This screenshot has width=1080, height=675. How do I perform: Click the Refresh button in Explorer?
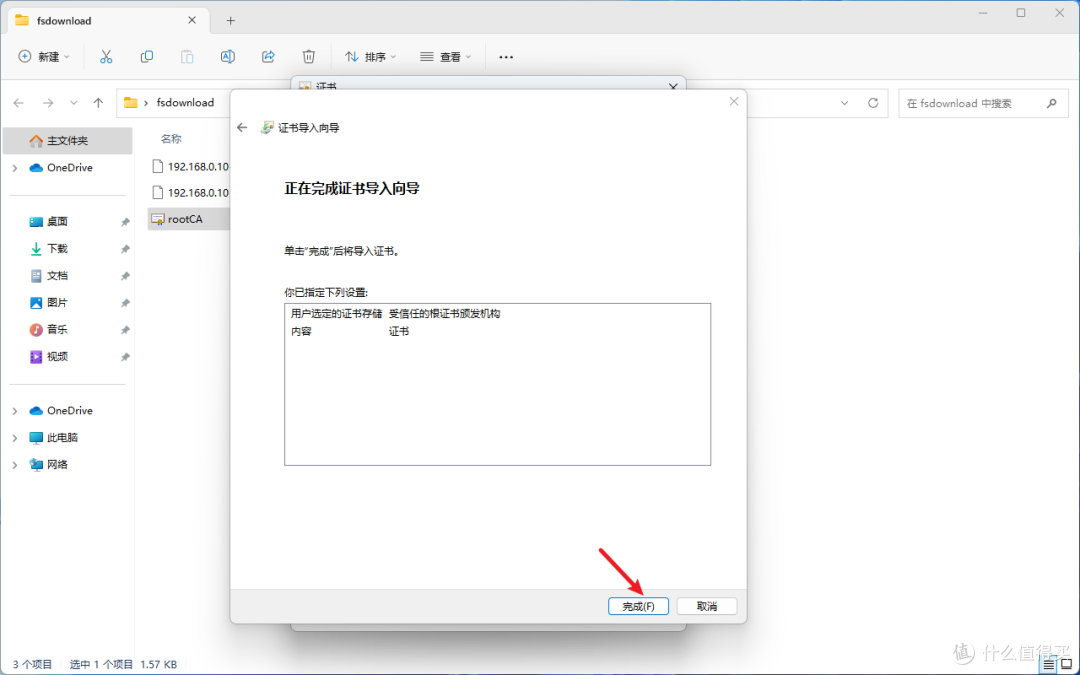[x=873, y=103]
